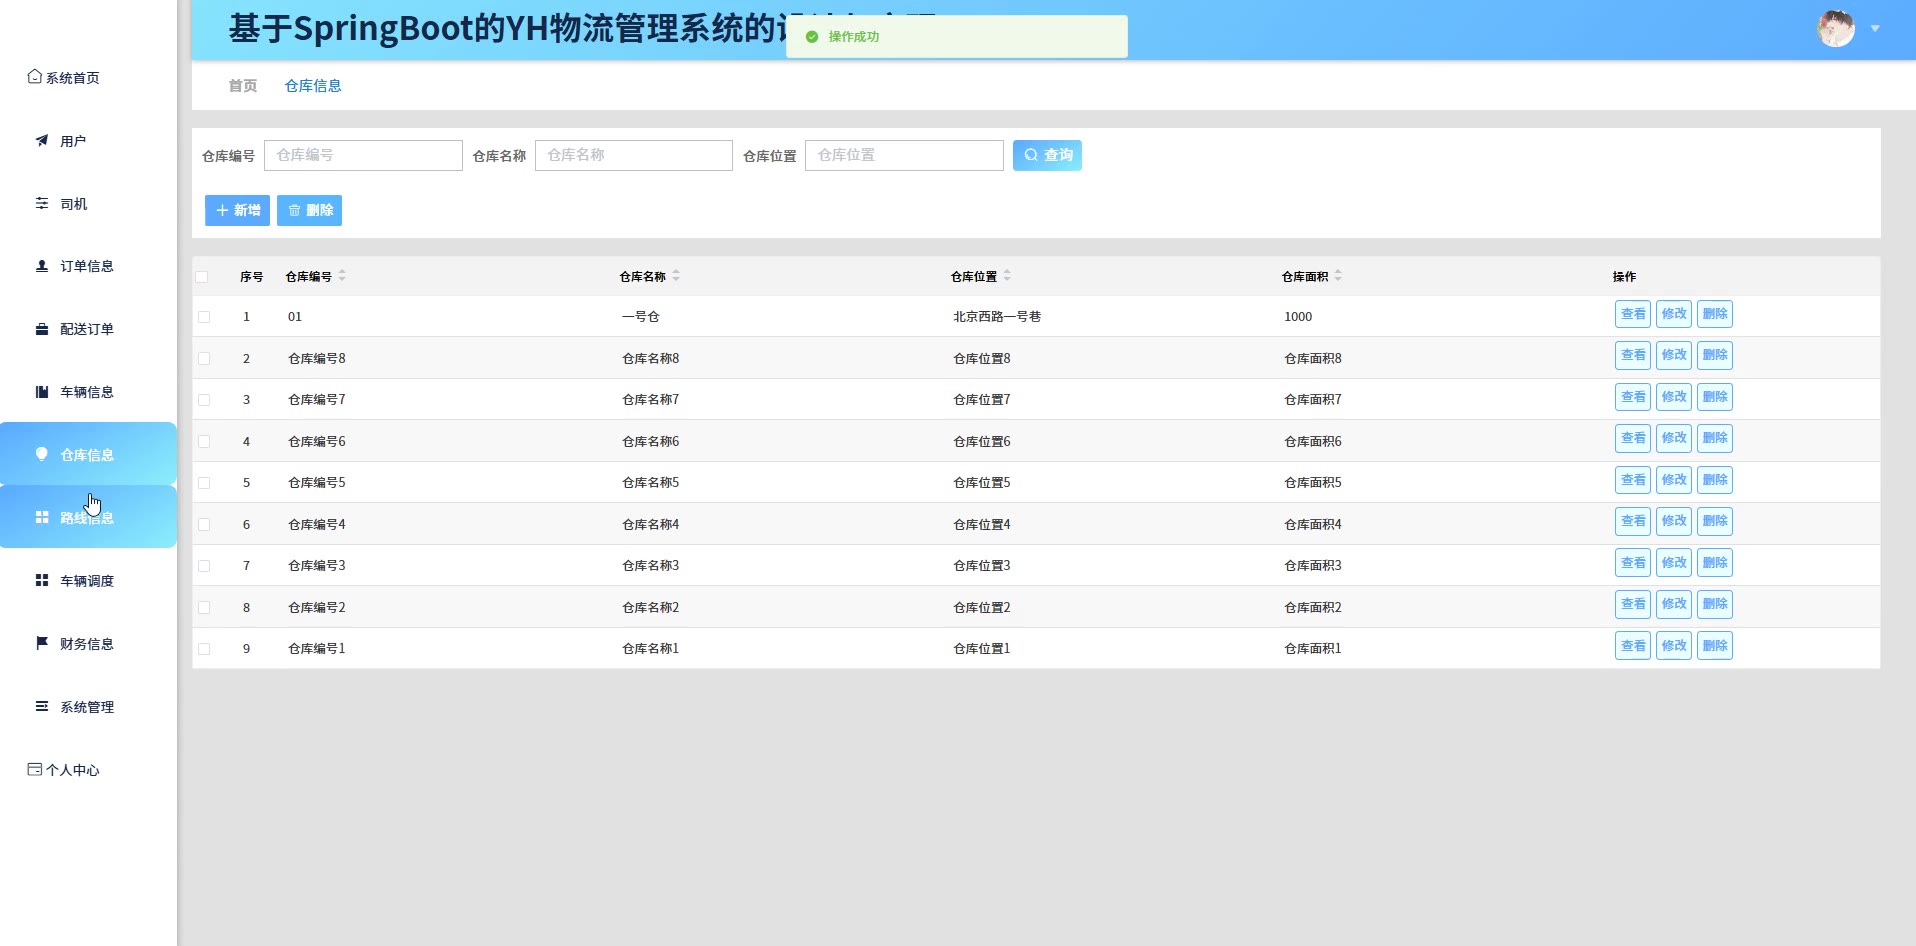This screenshot has width=1916, height=946.
Task: Open the dropdown arrow next to avatar
Action: click(1875, 29)
